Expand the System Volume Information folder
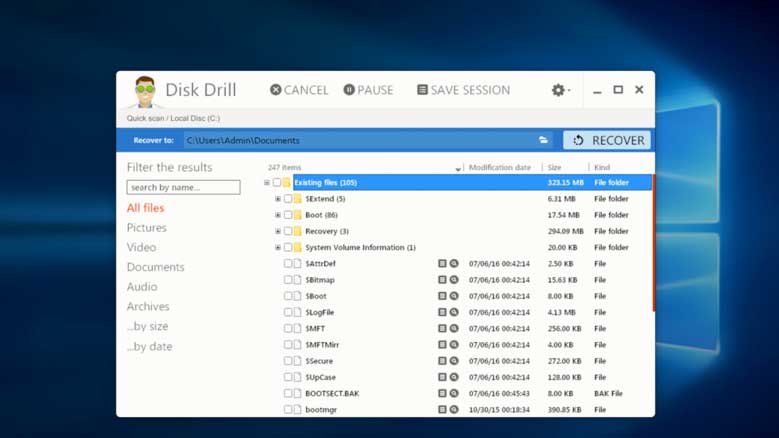The width and height of the screenshot is (779, 438). (x=278, y=248)
